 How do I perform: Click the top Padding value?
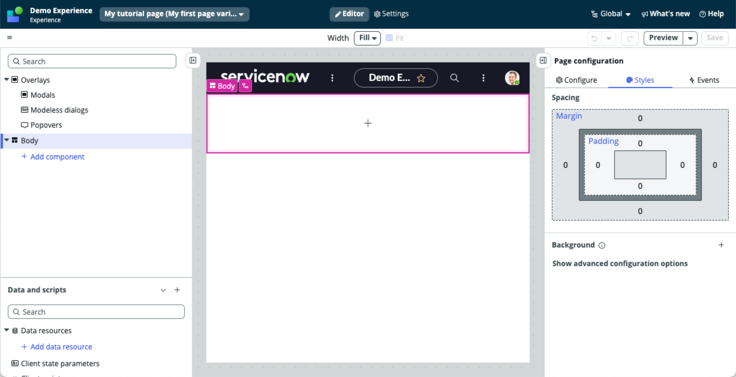pyautogui.click(x=640, y=144)
